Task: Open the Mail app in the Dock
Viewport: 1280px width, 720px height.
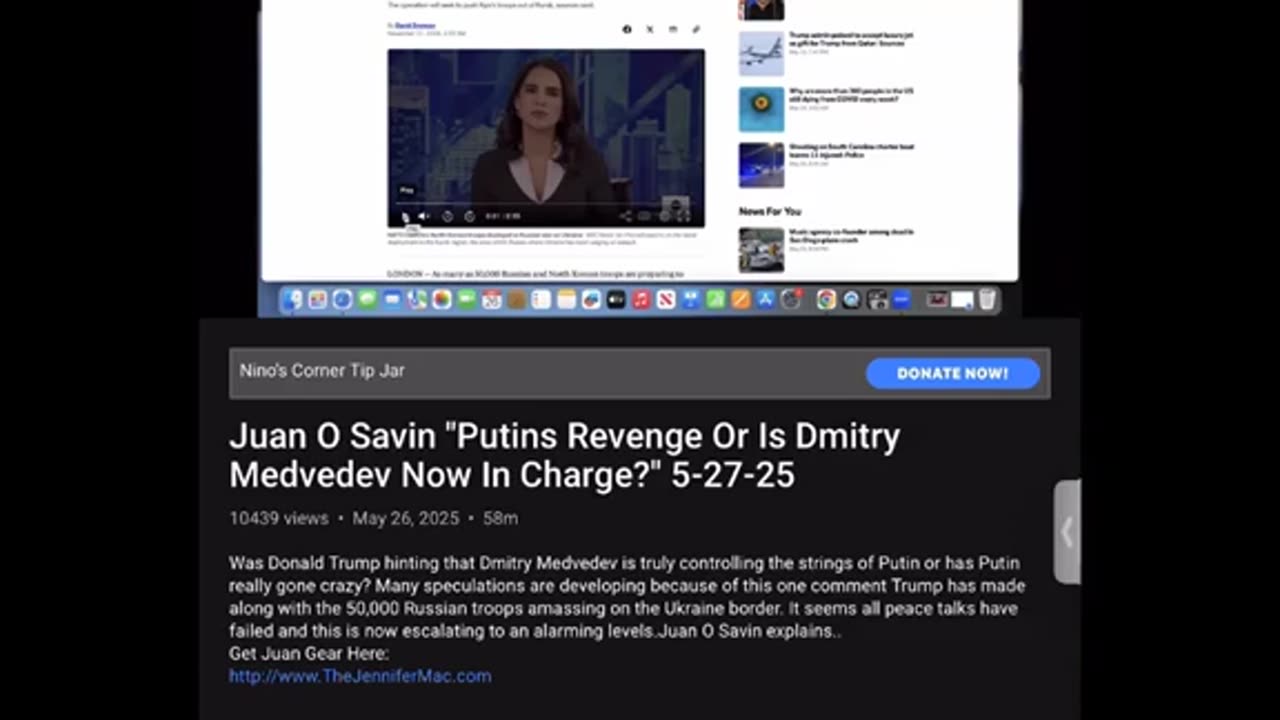Action: [x=392, y=299]
